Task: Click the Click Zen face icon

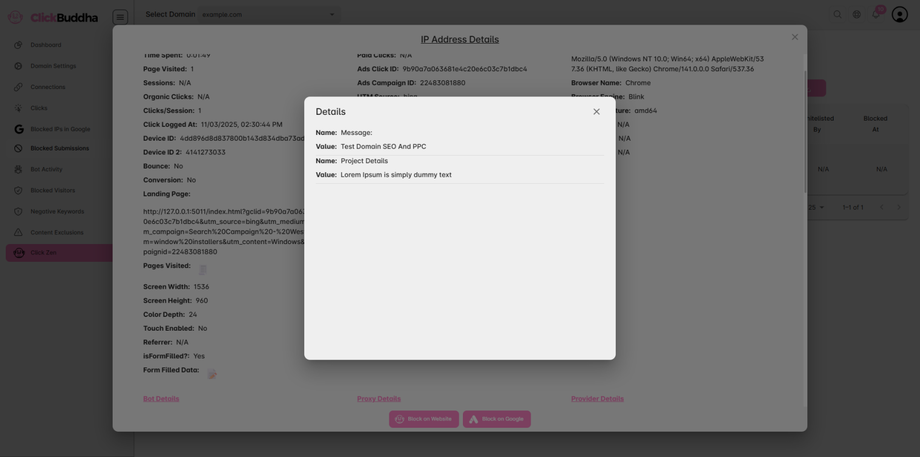Action: click(x=19, y=253)
